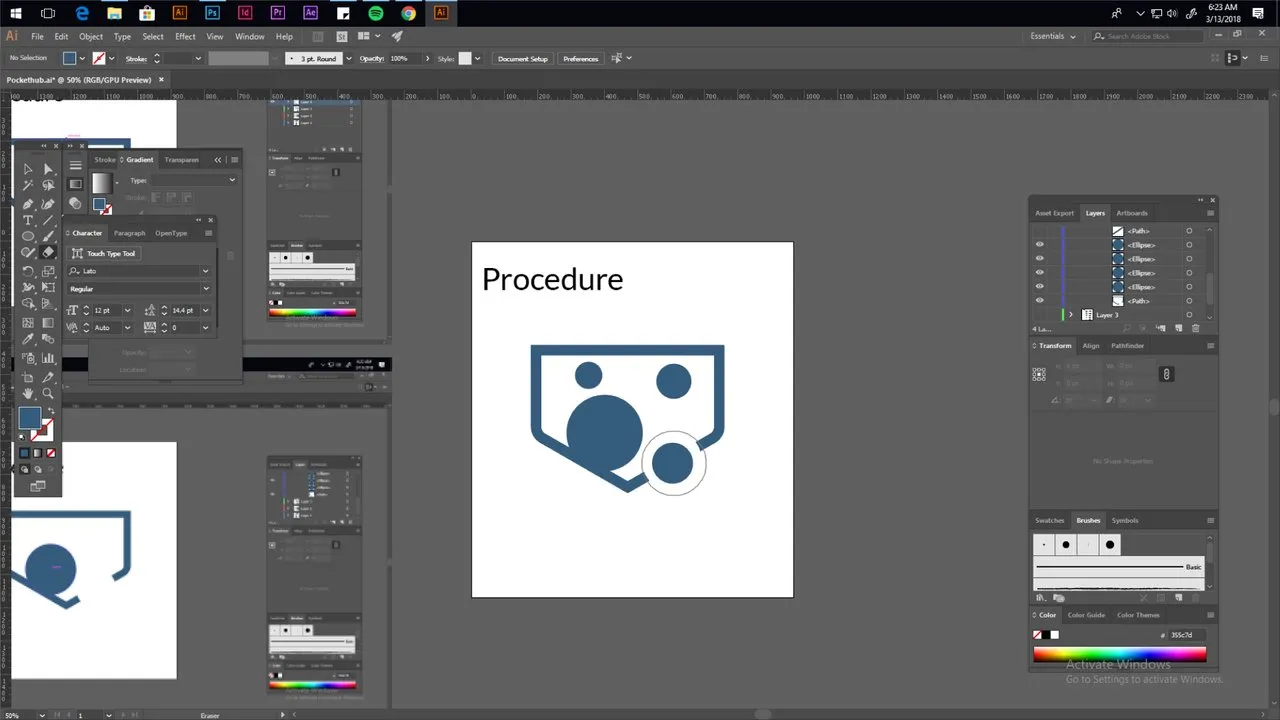
Task: Select the Direct Selection tool
Action: click(x=48, y=169)
